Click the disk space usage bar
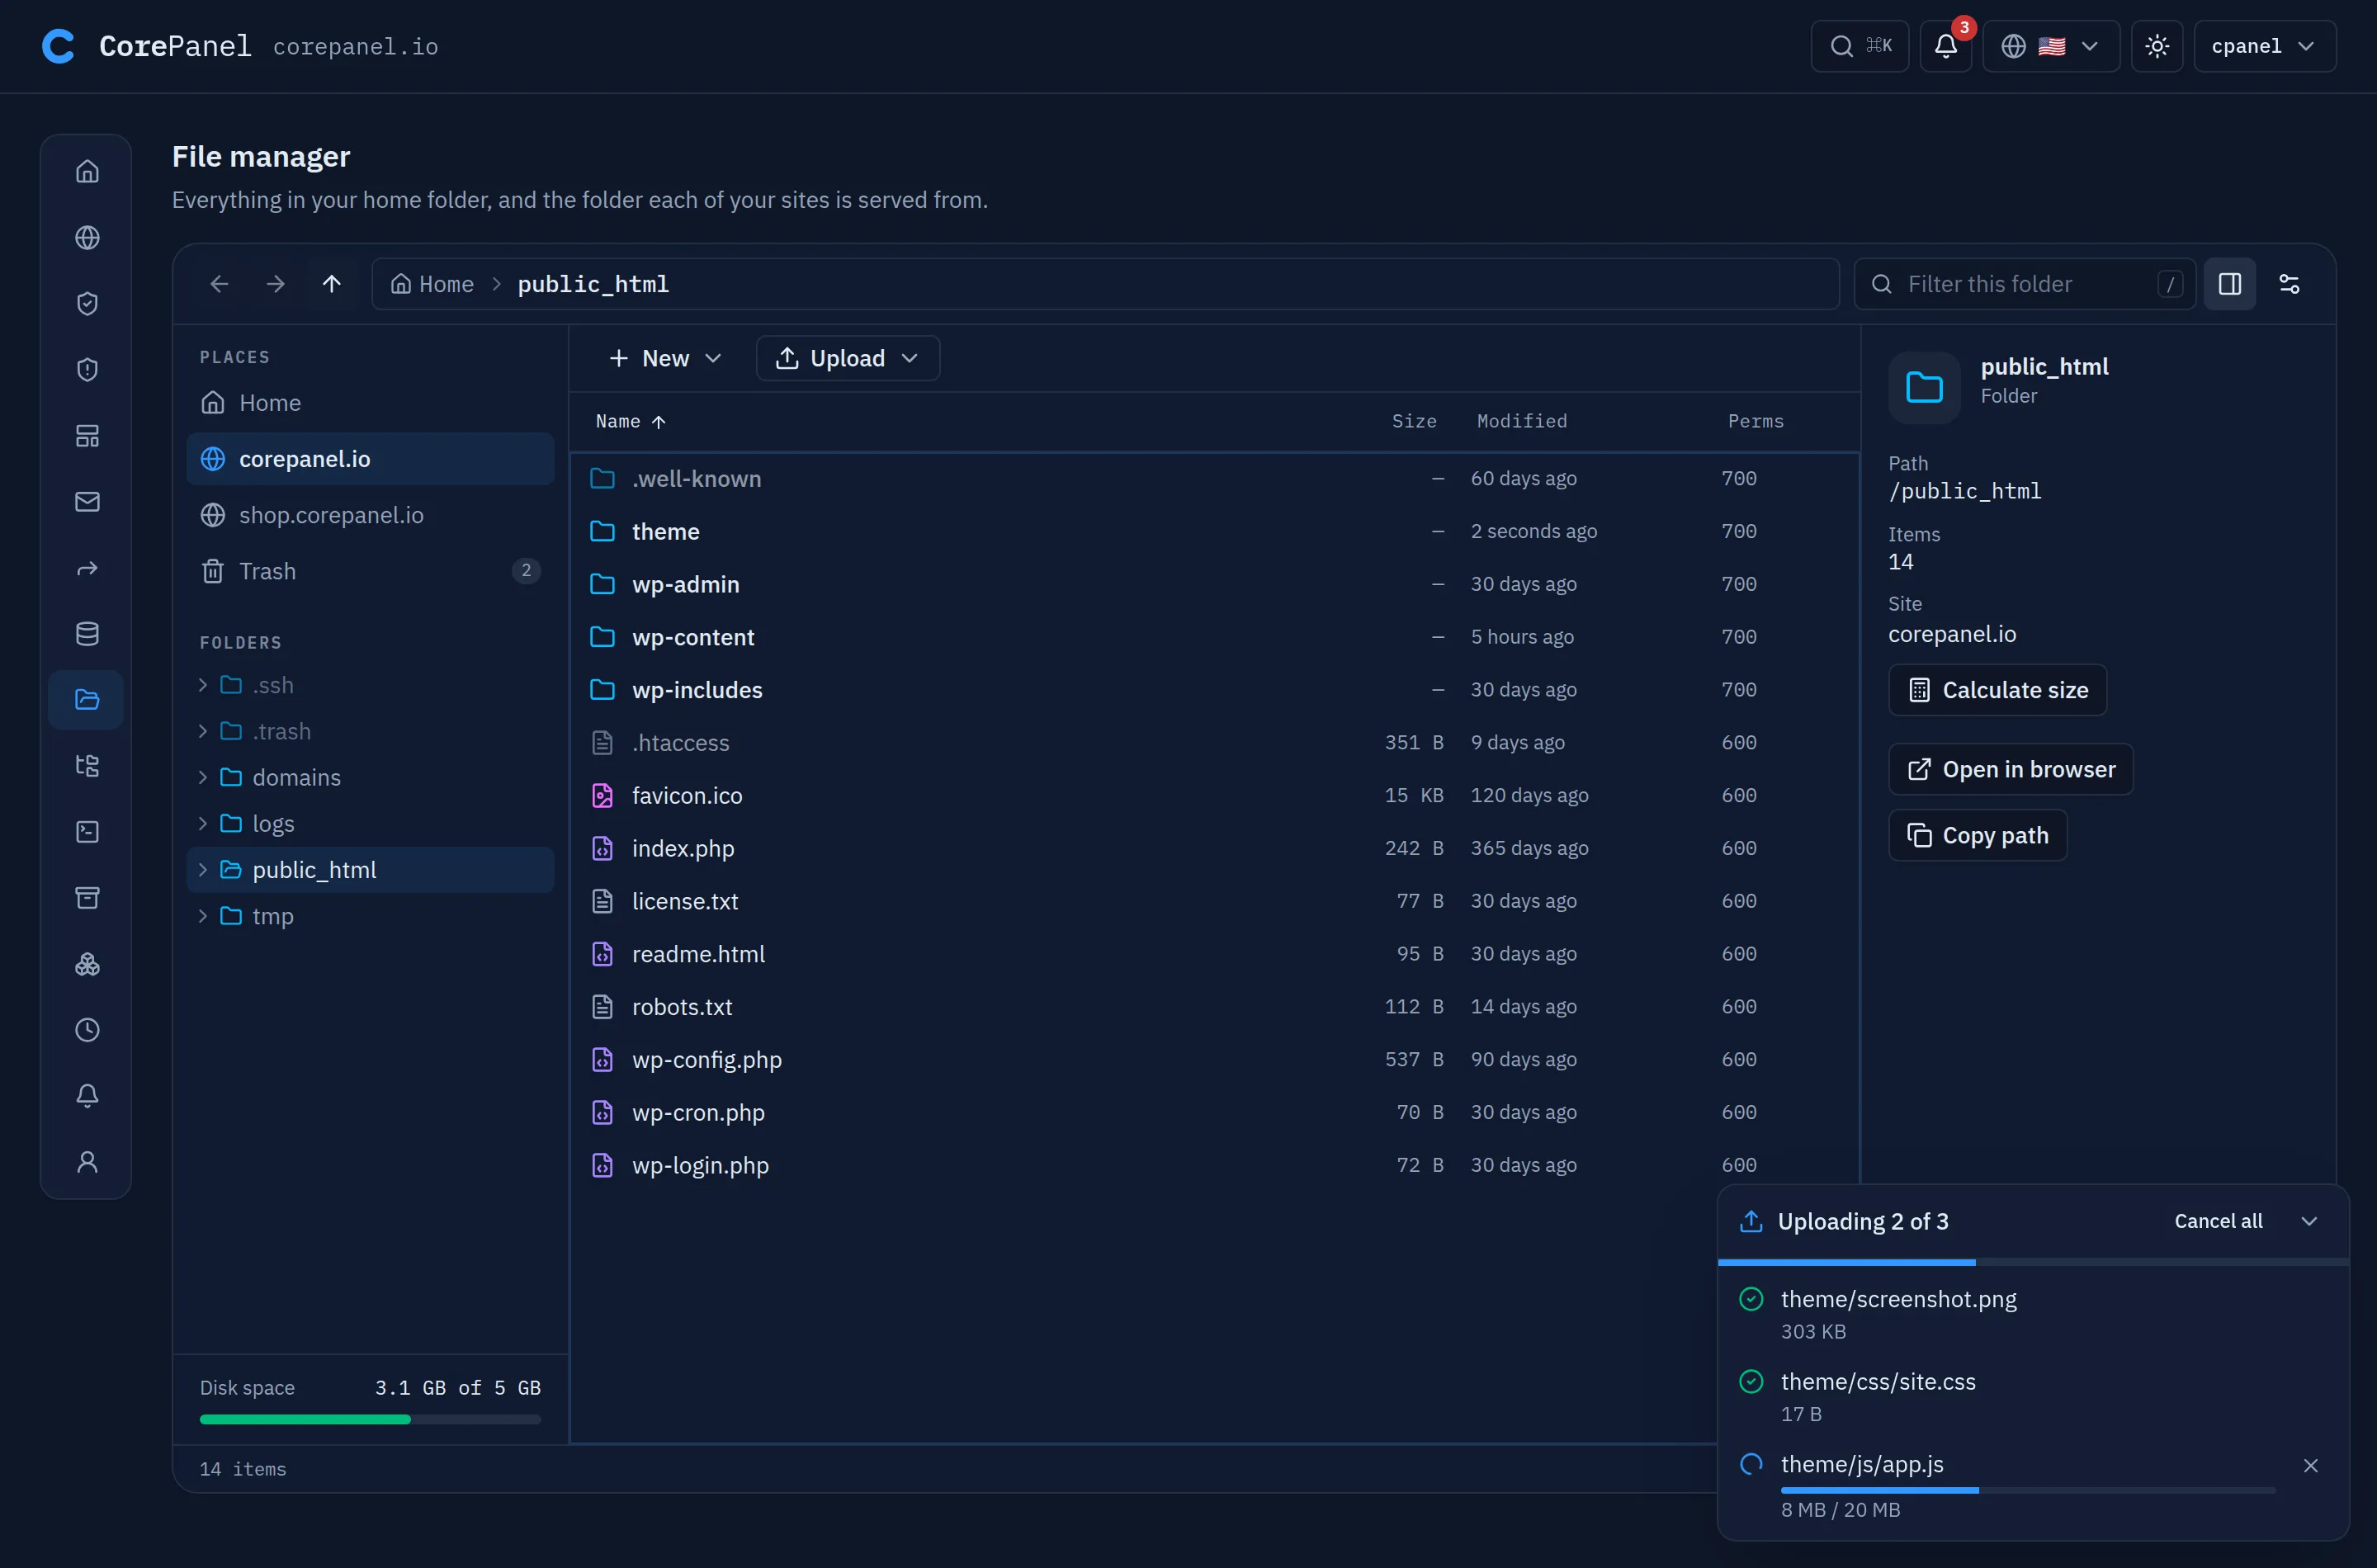Image resolution: width=2377 pixels, height=1568 pixels. (370, 1419)
